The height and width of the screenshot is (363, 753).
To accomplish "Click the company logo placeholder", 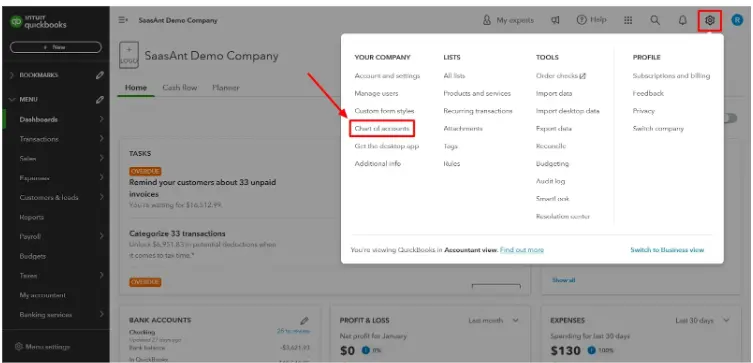I will click(x=129, y=55).
